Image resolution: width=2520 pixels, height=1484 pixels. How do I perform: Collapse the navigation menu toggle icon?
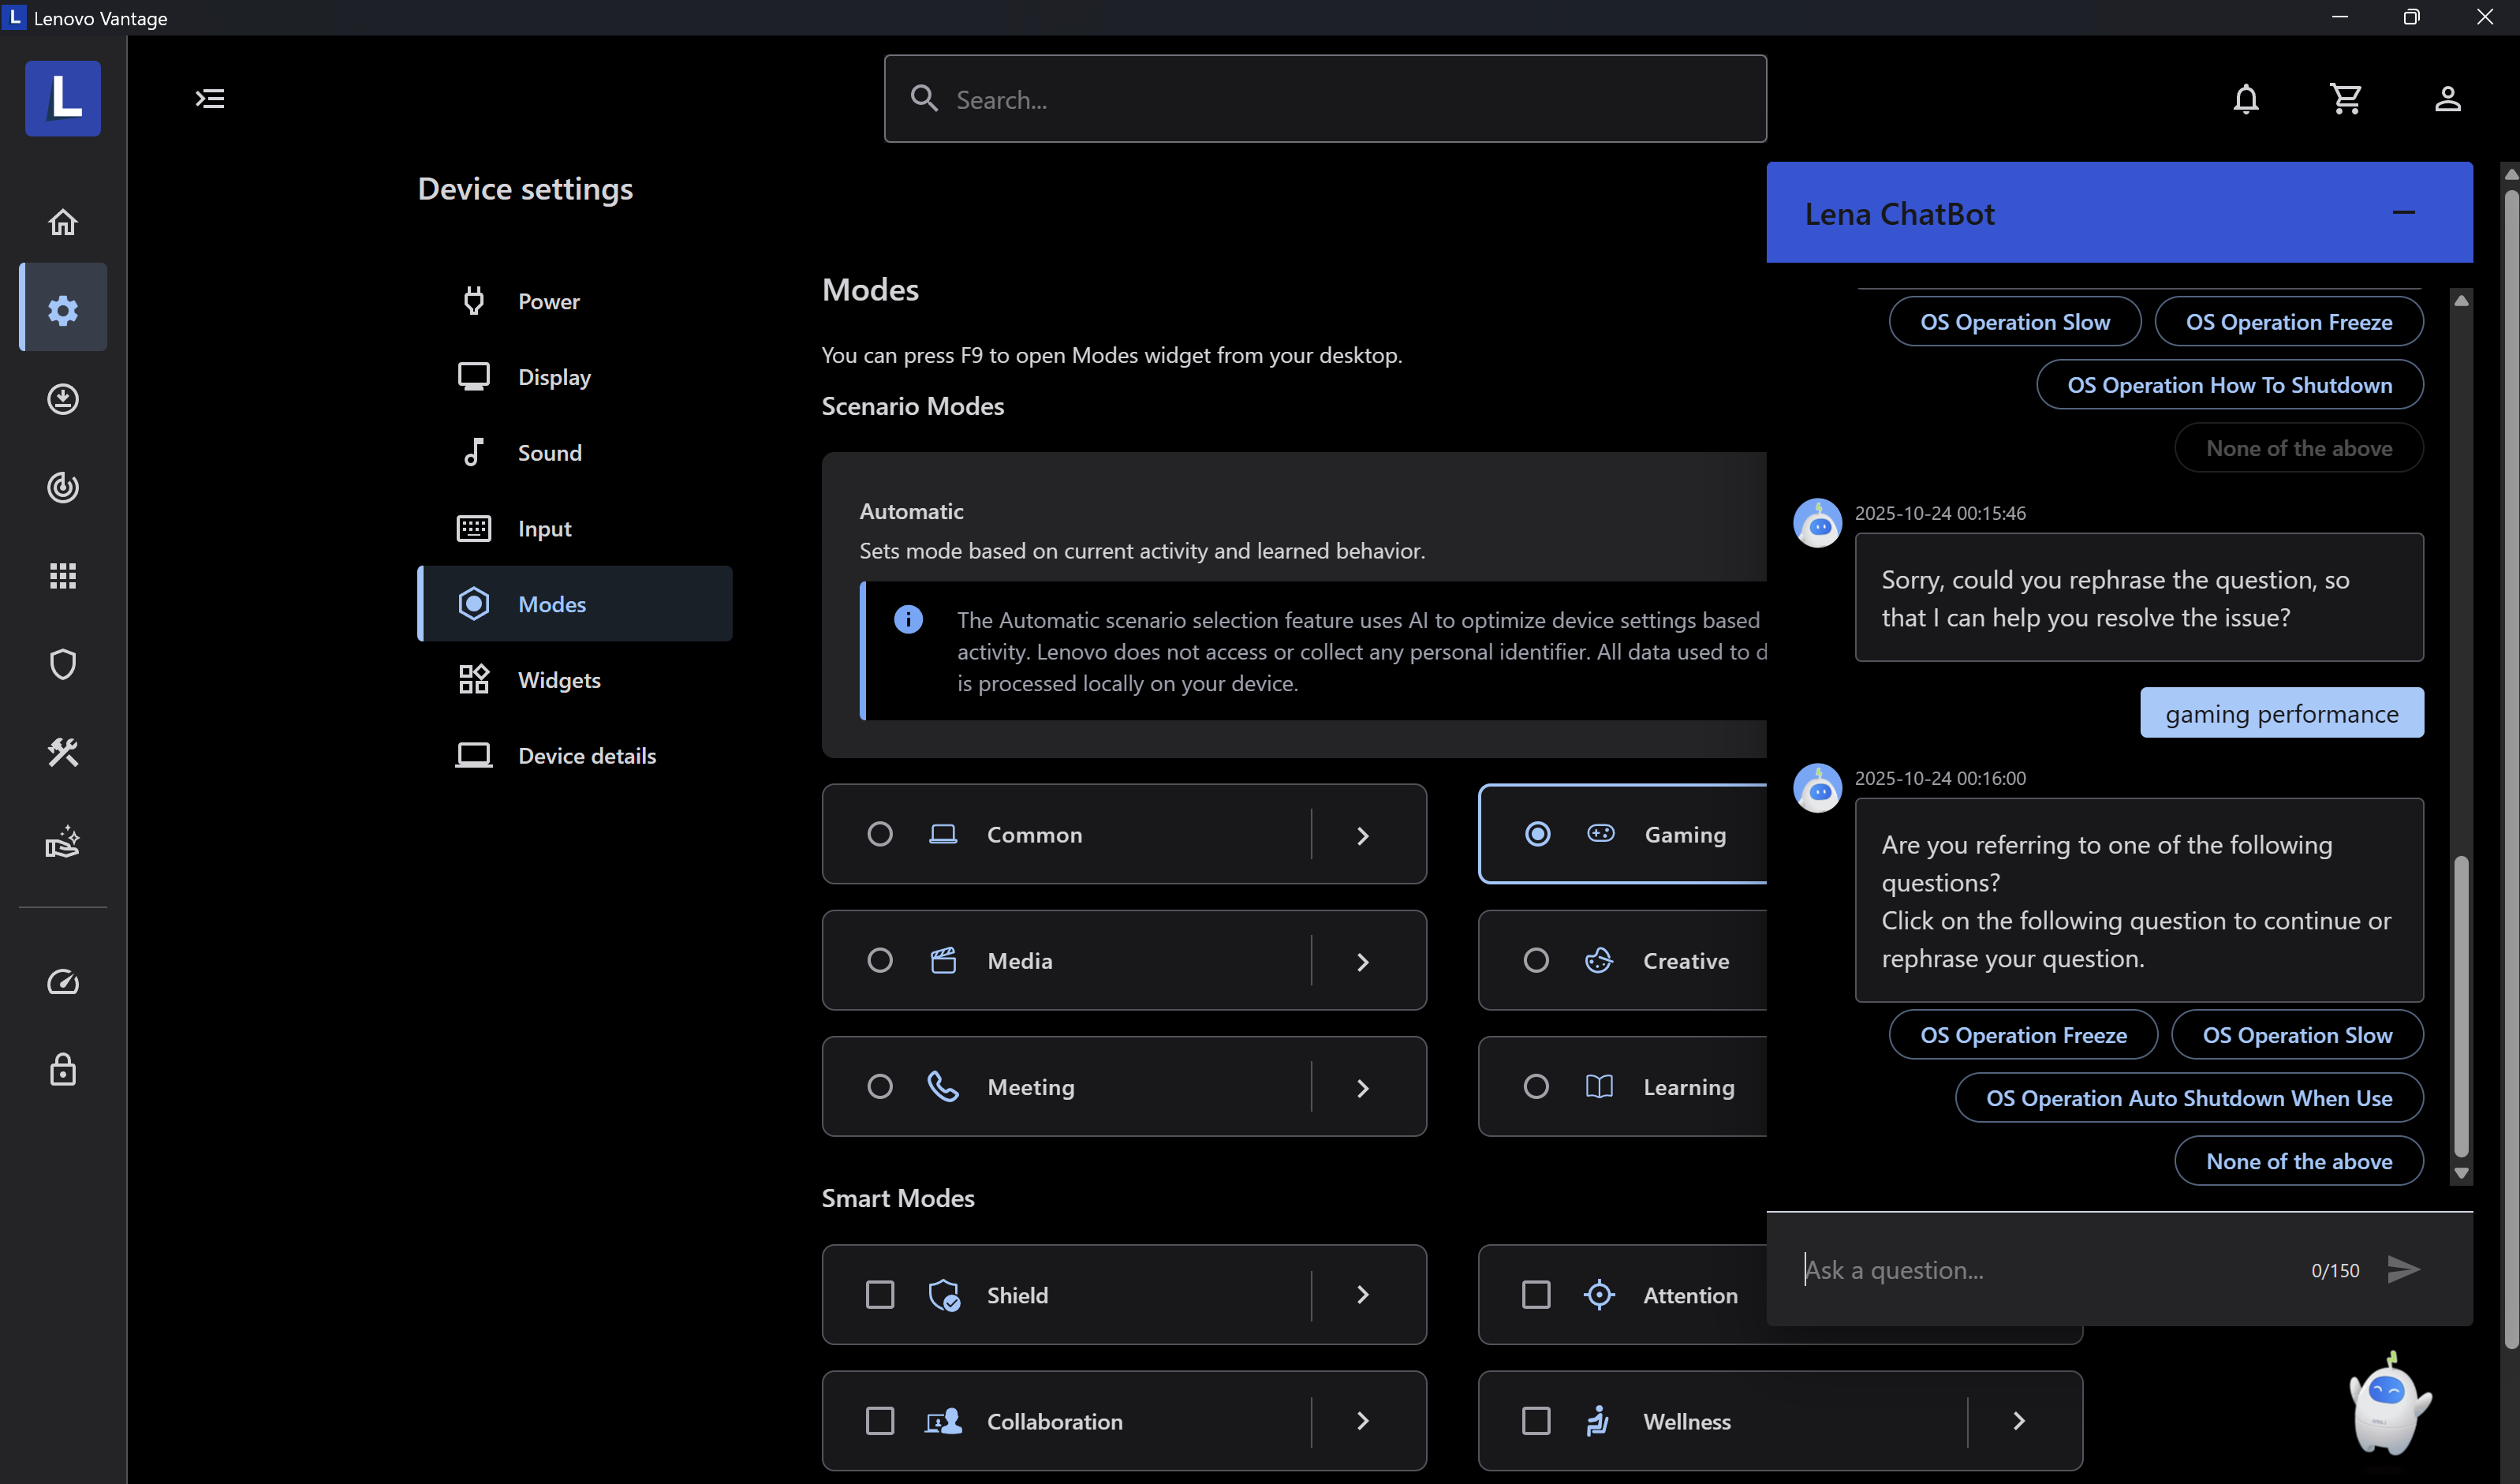210,99
